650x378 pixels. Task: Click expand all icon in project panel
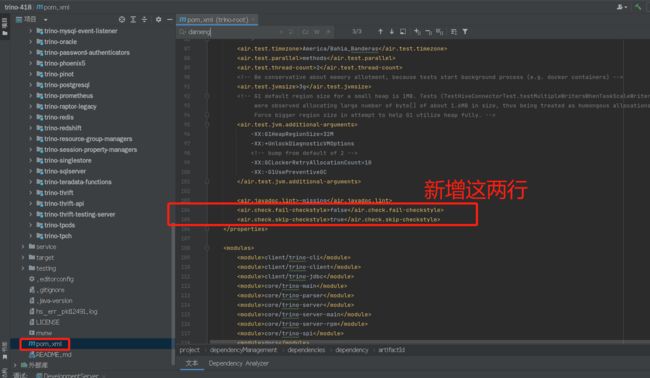click(x=133, y=19)
